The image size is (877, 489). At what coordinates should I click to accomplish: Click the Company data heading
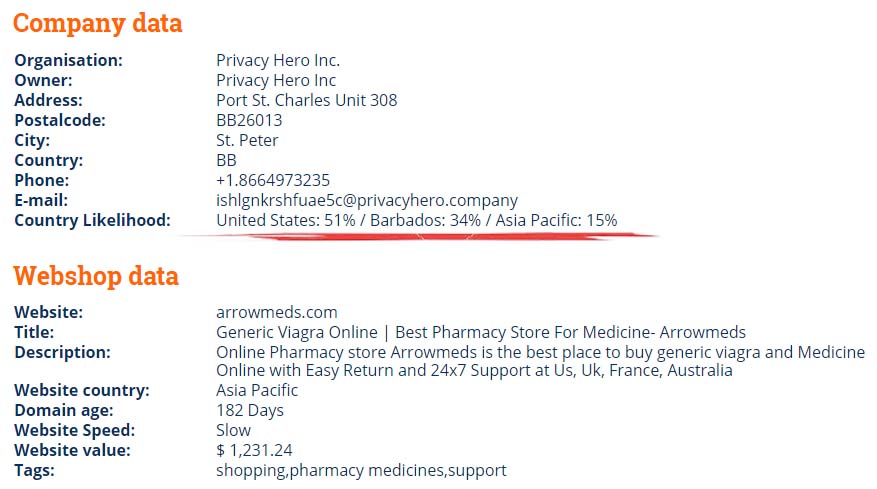click(97, 24)
